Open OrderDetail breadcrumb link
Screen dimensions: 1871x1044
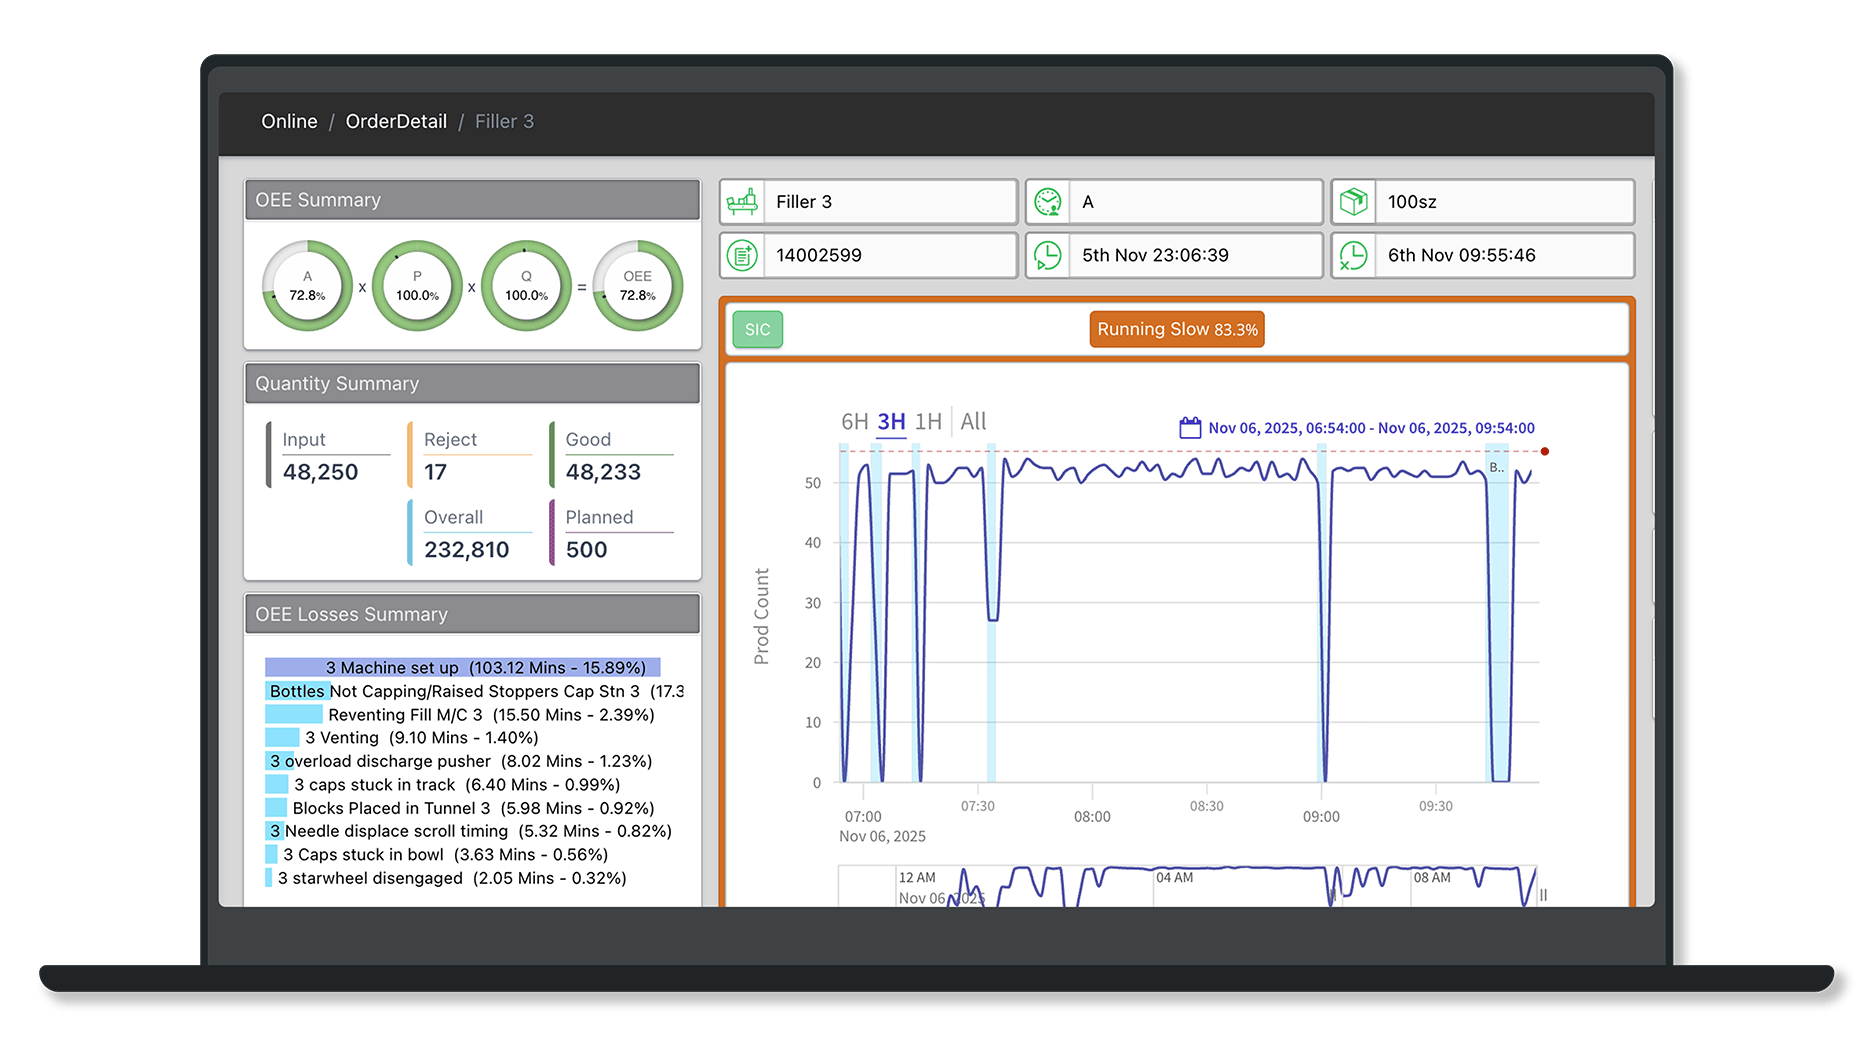click(396, 122)
